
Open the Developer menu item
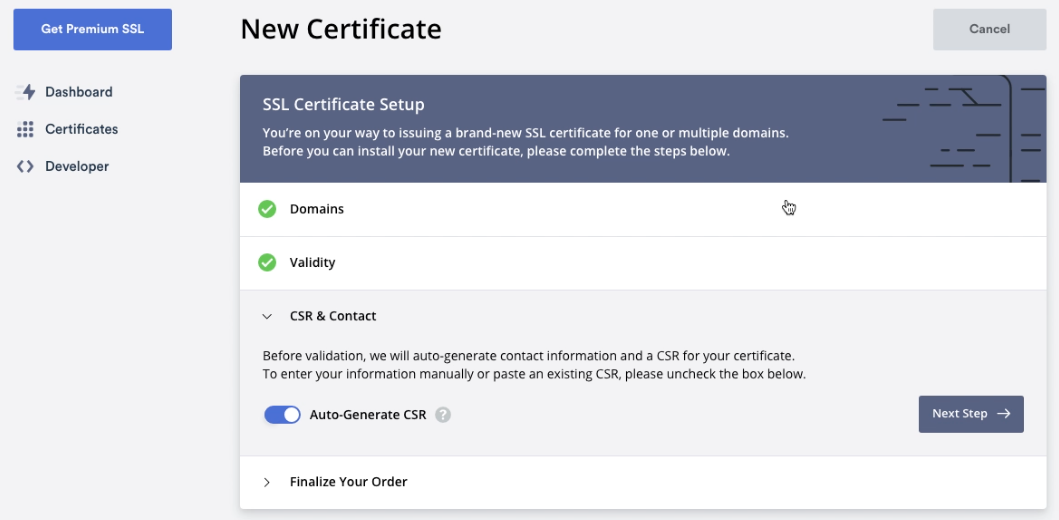[62, 167]
